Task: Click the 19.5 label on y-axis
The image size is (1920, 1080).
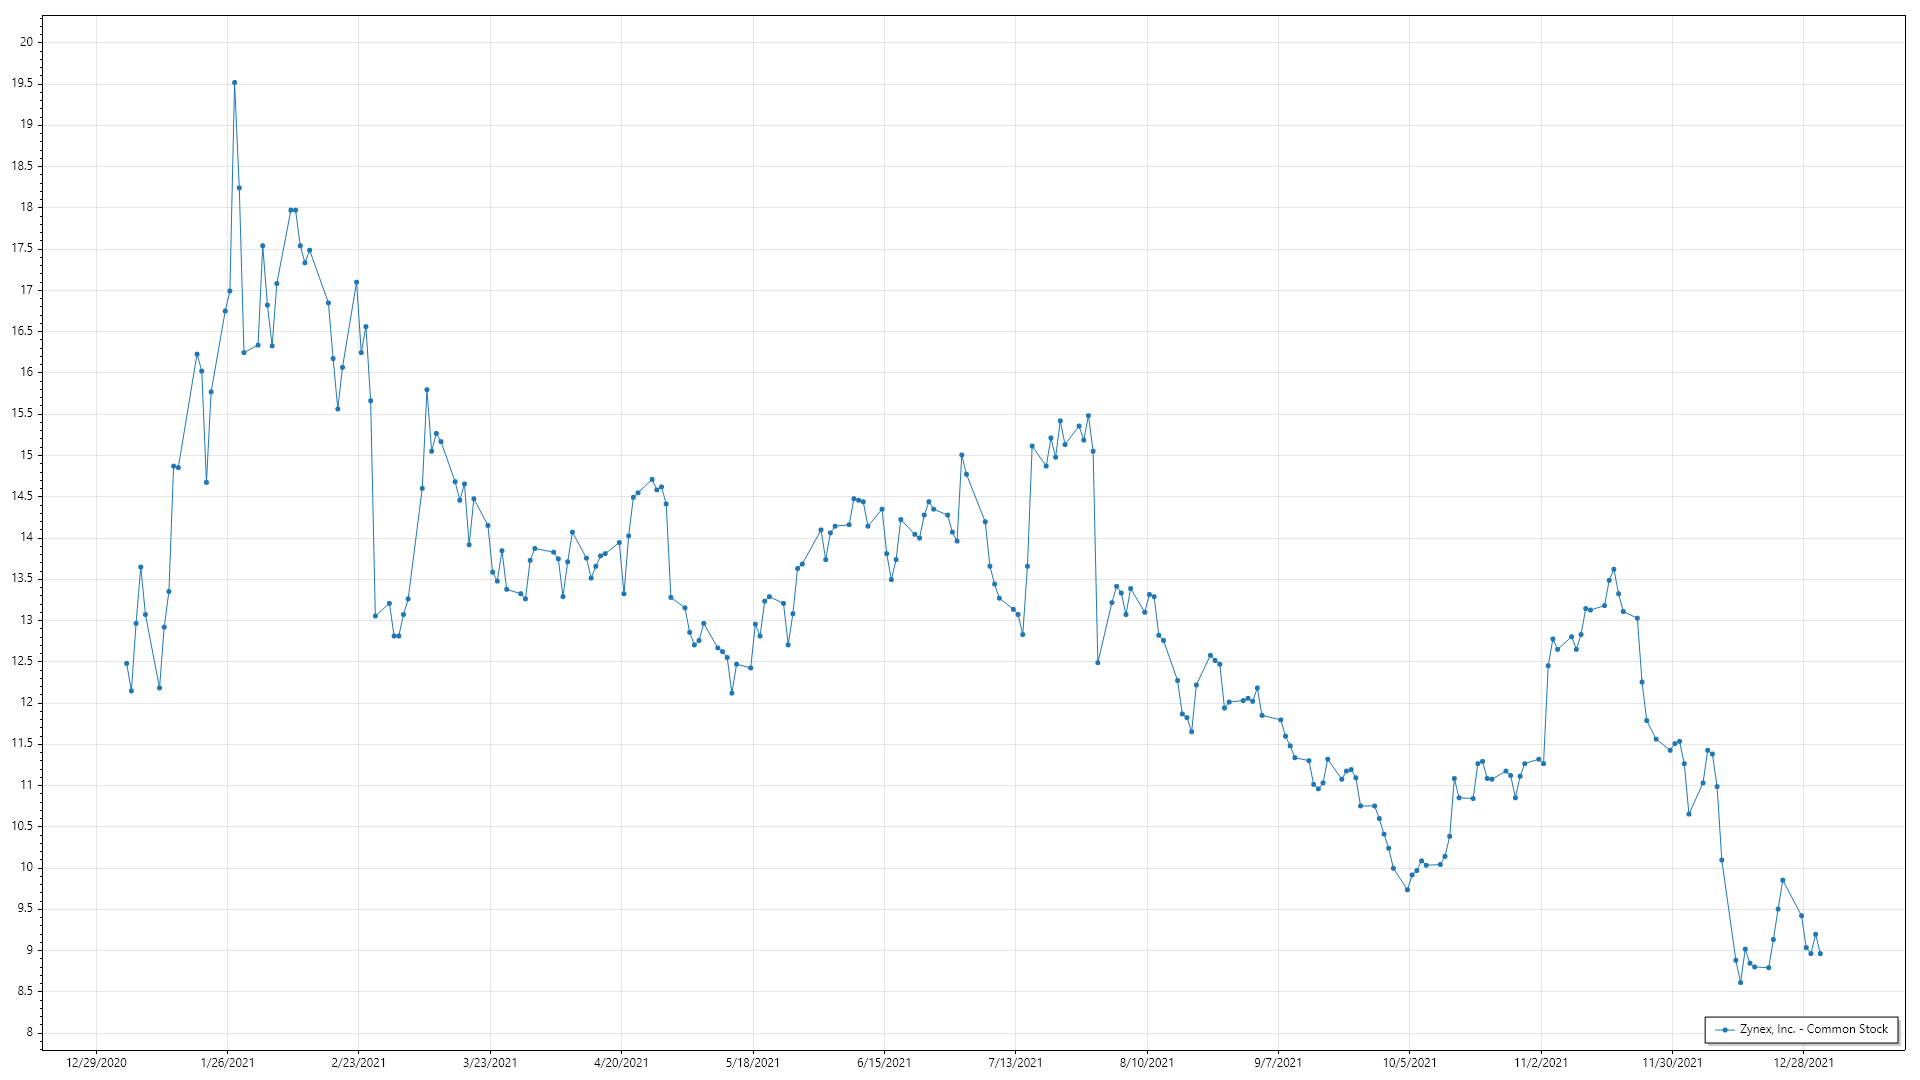Action: [x=22, y=83]
